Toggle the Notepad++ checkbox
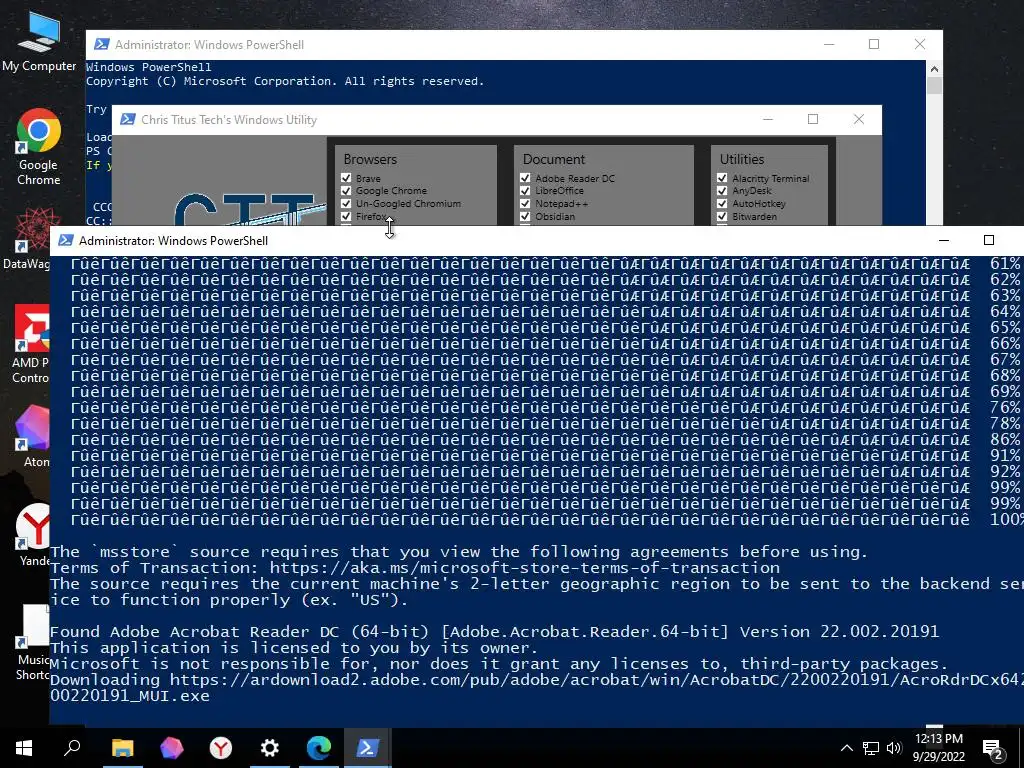The width and height of the screenshot is (1024, 768). coord(525,204)
